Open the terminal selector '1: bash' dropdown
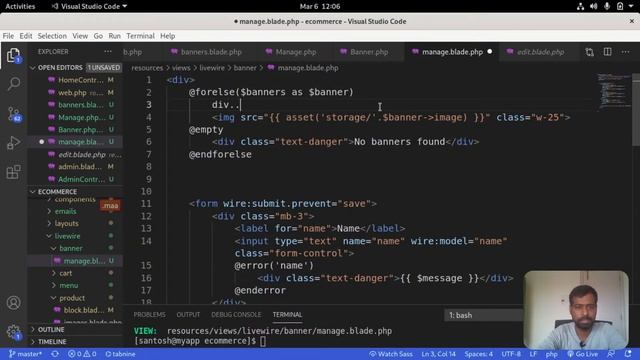 tap(484, 315)
